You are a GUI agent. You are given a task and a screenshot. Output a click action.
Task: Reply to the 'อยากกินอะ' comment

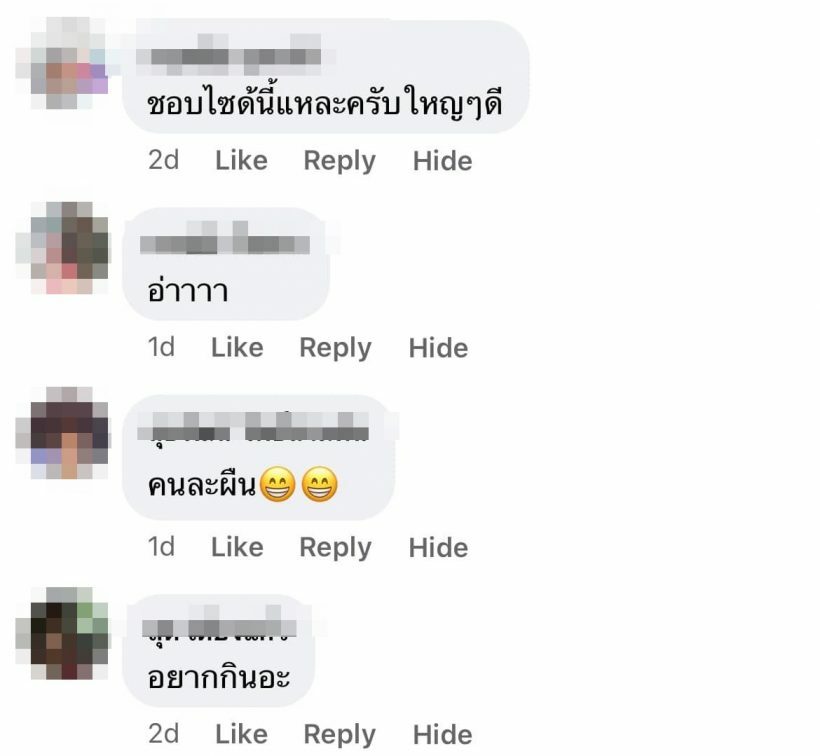[x=339, y=735]
